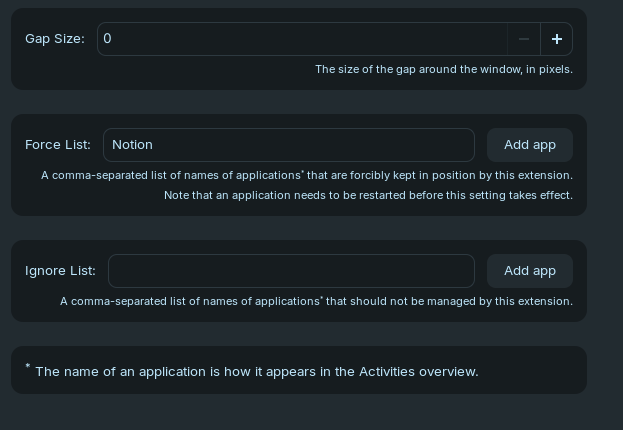Click the should not be managed description
Screen dimensions: 623x430
(x=316, y=301)
